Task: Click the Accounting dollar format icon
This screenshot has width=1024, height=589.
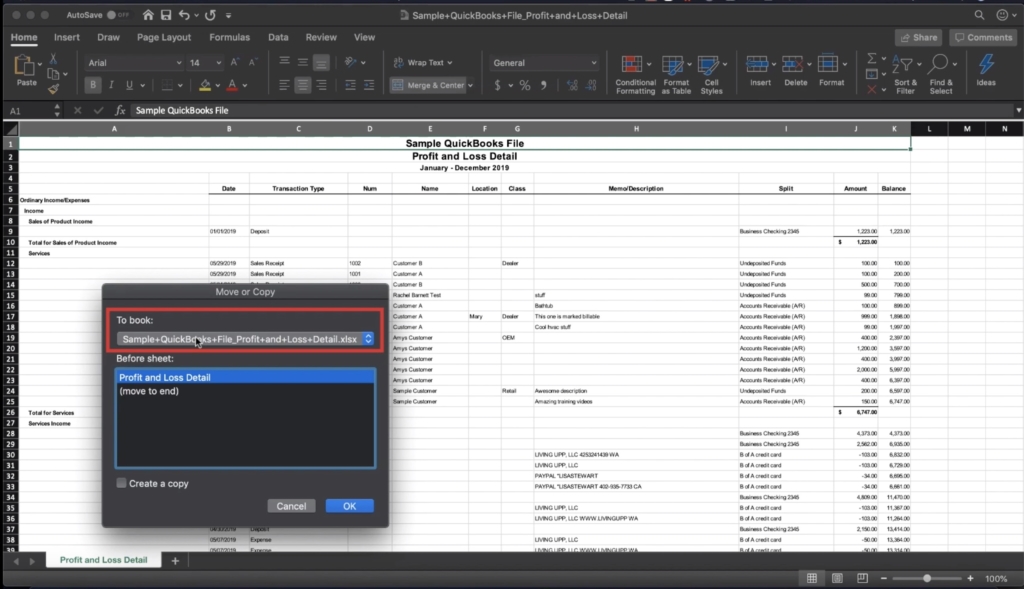Action: tap(498, 86)
